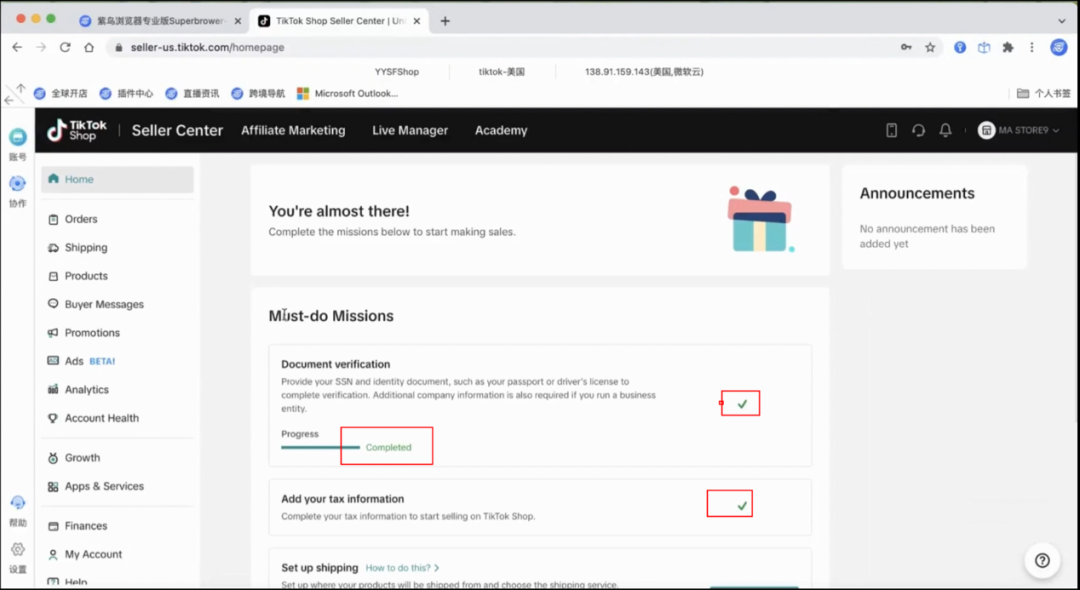
Task: Expand the Chrome tab list chevron
Action: [x=1061, y=21]
